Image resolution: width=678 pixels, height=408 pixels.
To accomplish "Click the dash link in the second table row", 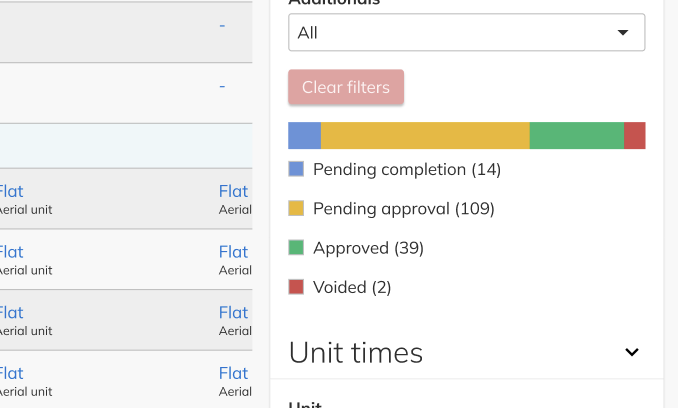I will [222, 86].
